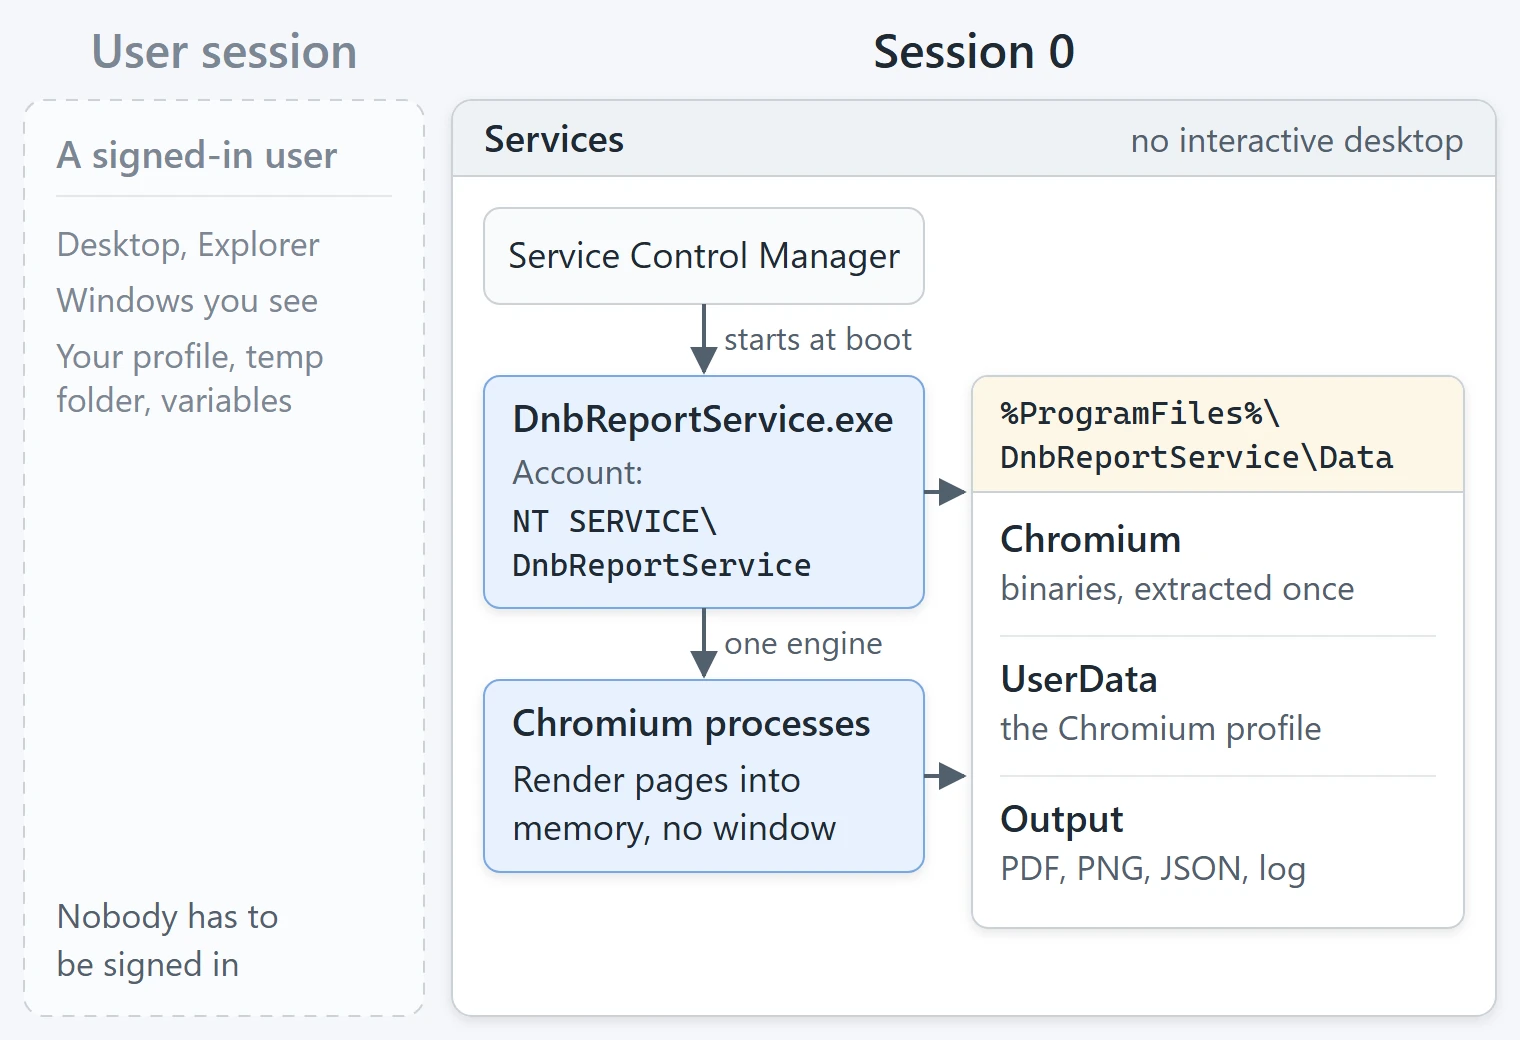The width and height of the screenshot is (1520, 1040).
Task: Click the "User session" heading
Action: coord(224,52)
